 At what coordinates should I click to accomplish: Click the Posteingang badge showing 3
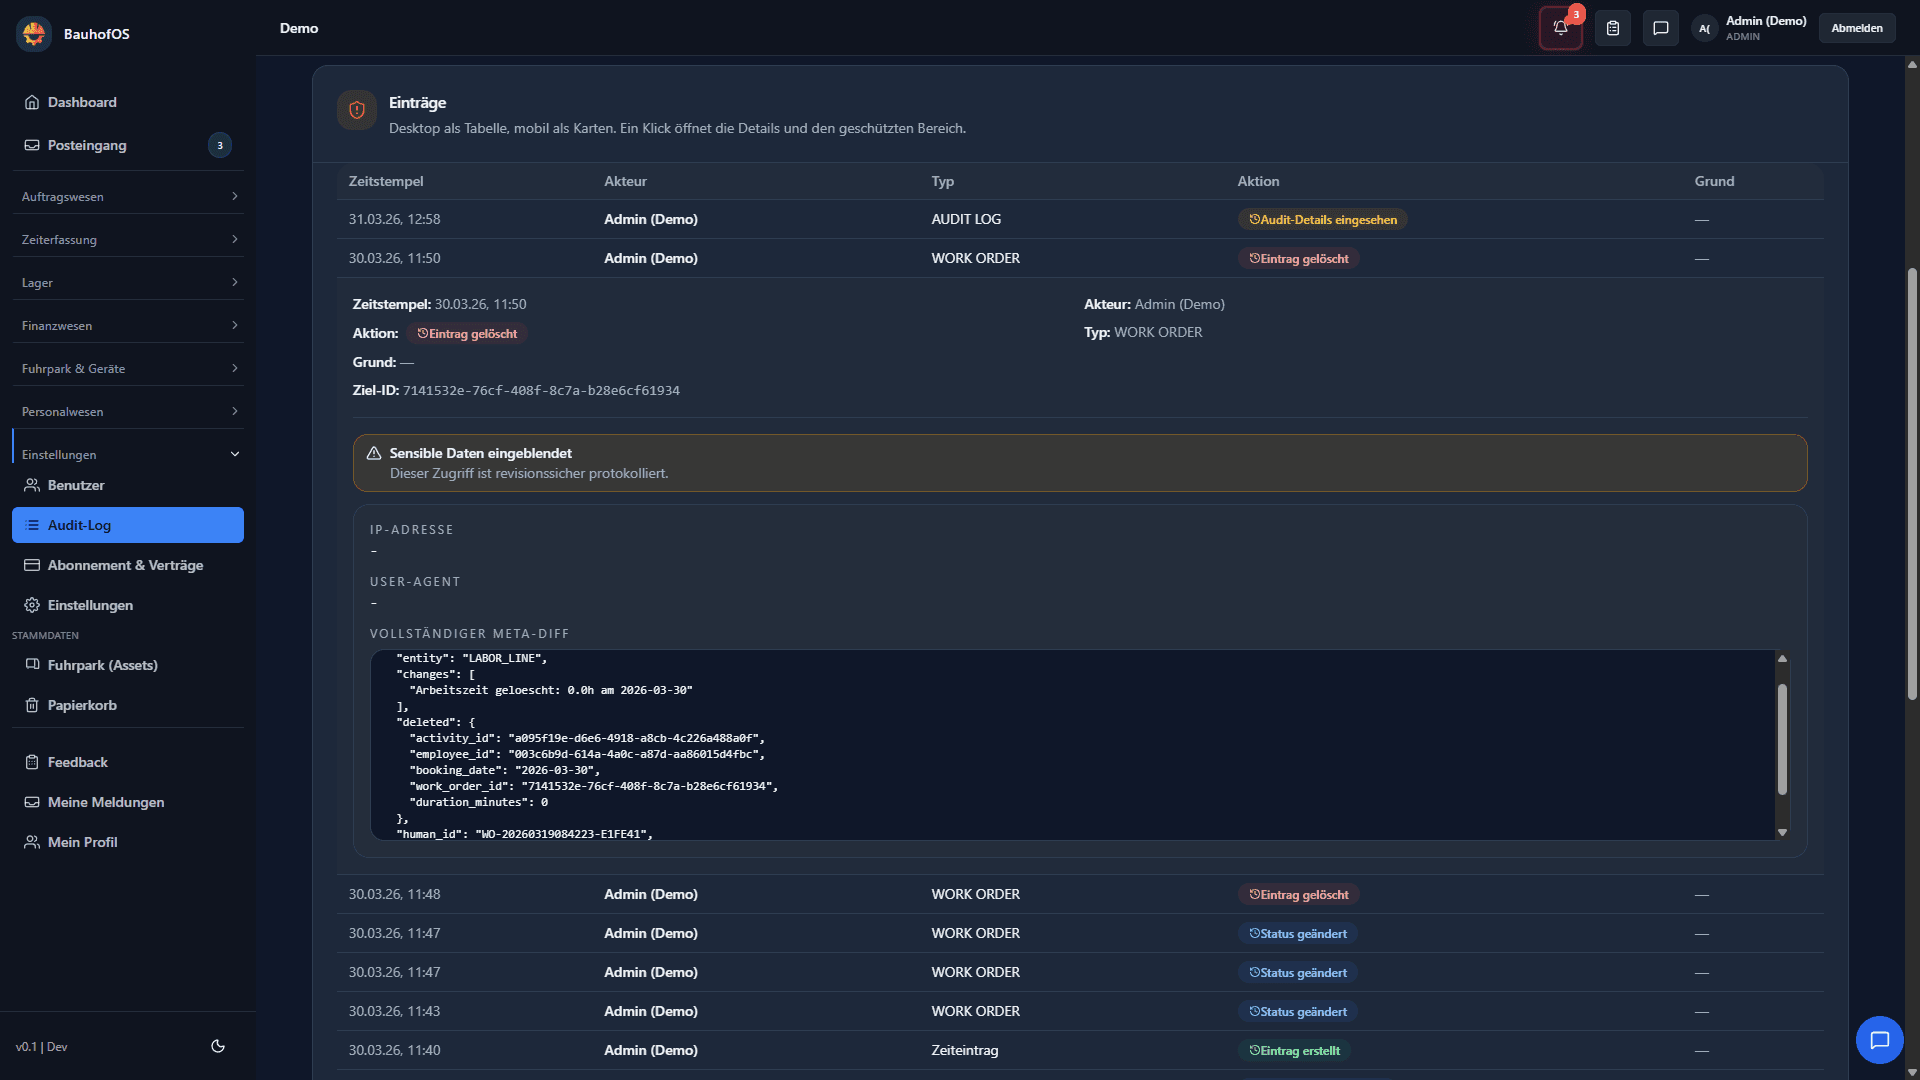(220, 145)
